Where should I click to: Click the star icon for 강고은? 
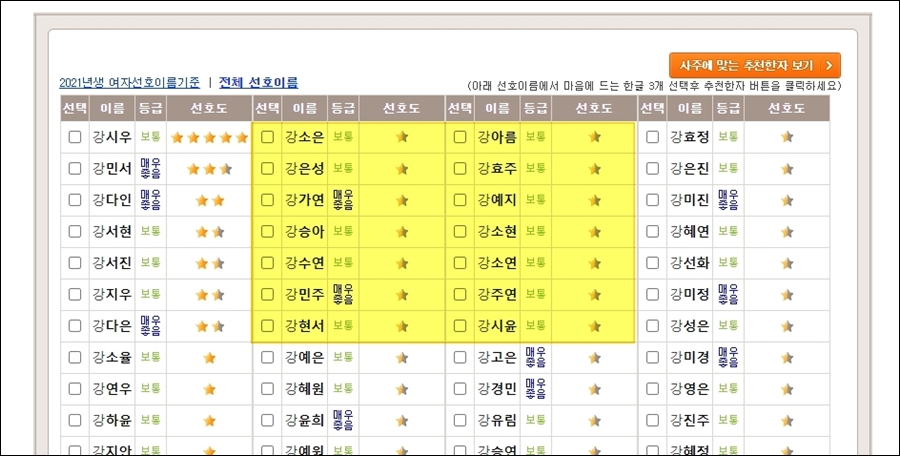(x=595, y=358)
